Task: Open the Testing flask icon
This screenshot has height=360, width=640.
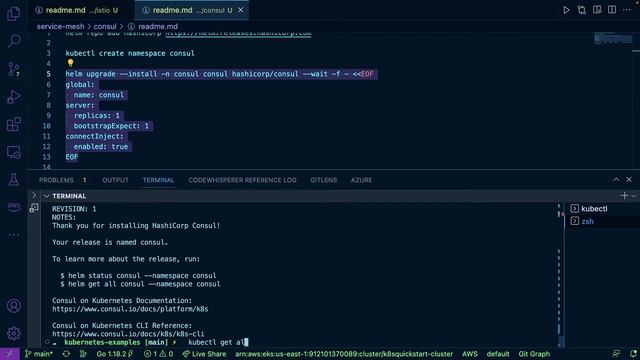Action: point(14,180)
